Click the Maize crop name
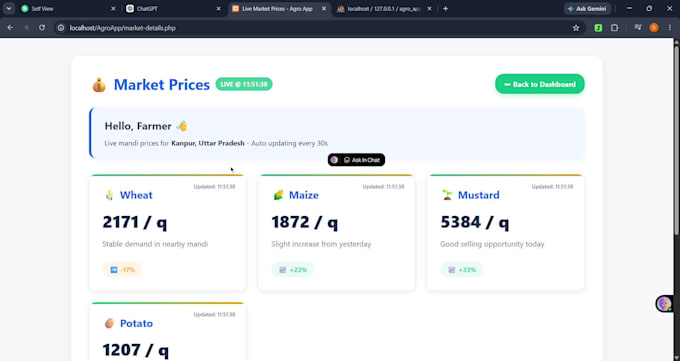The image size is (680, 361). [304, 195]
